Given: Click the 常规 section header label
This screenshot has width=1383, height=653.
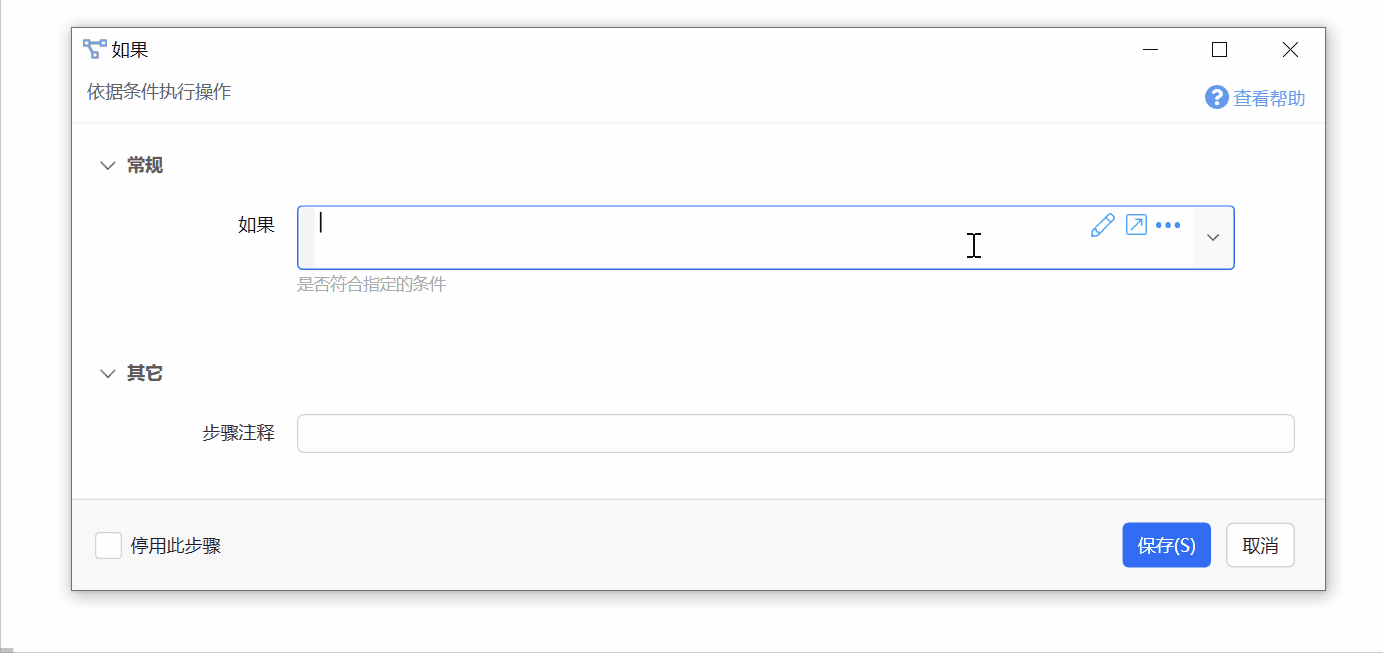Looking at the screenshot, I should 145,166.
